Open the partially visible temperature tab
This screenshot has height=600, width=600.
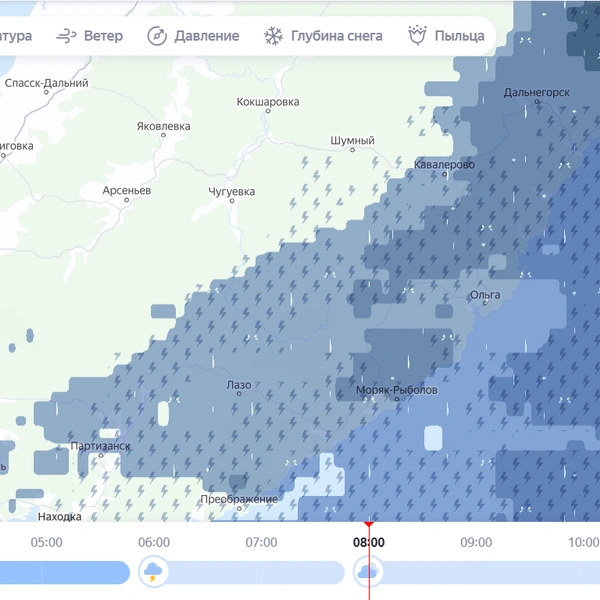click(16, 36)
